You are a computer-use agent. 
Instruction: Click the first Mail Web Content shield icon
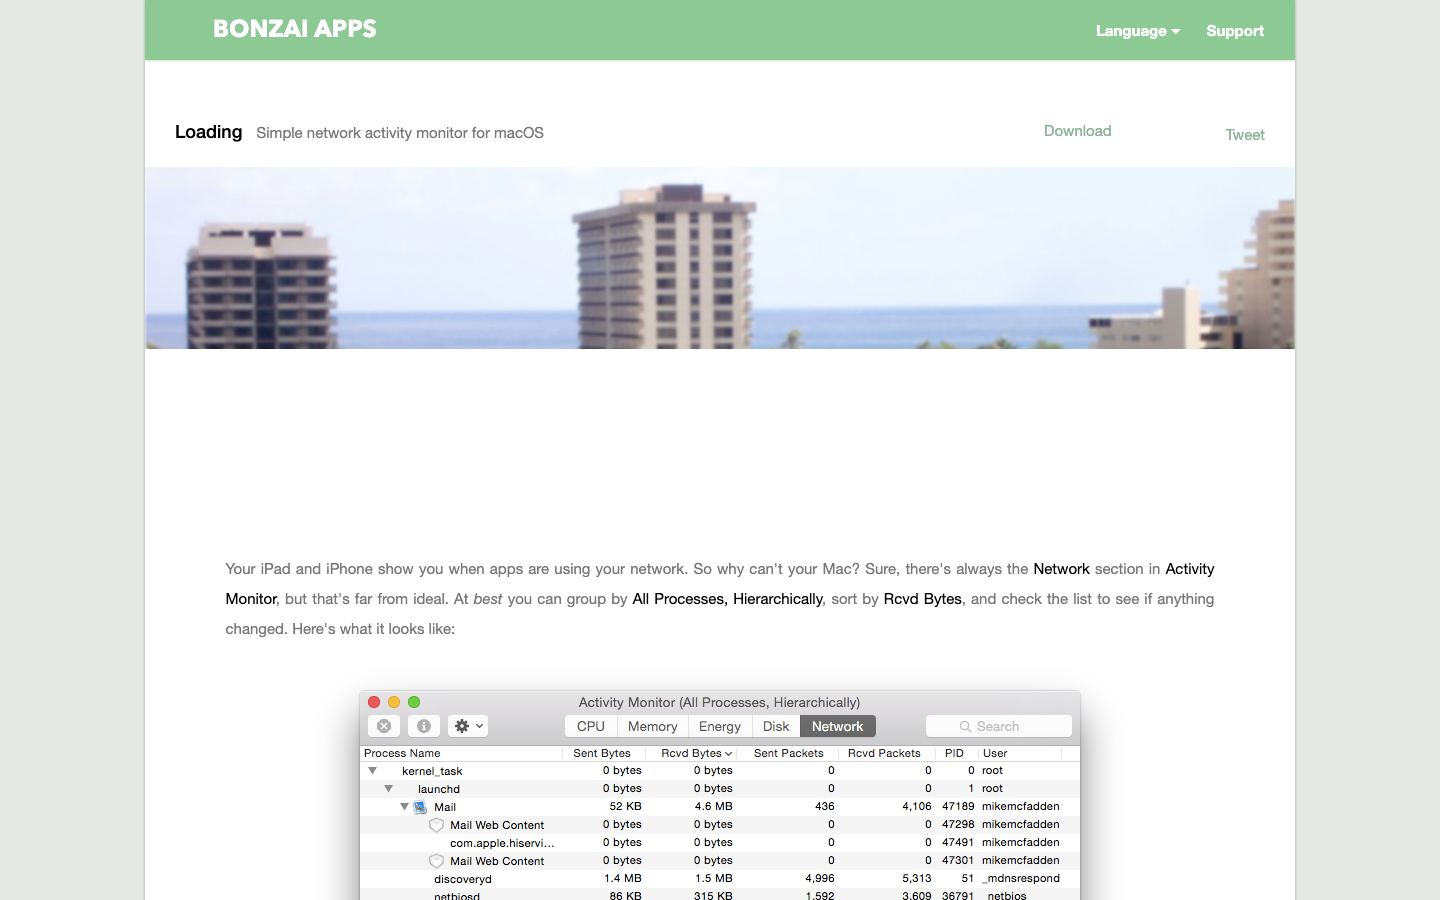[436, 825]
